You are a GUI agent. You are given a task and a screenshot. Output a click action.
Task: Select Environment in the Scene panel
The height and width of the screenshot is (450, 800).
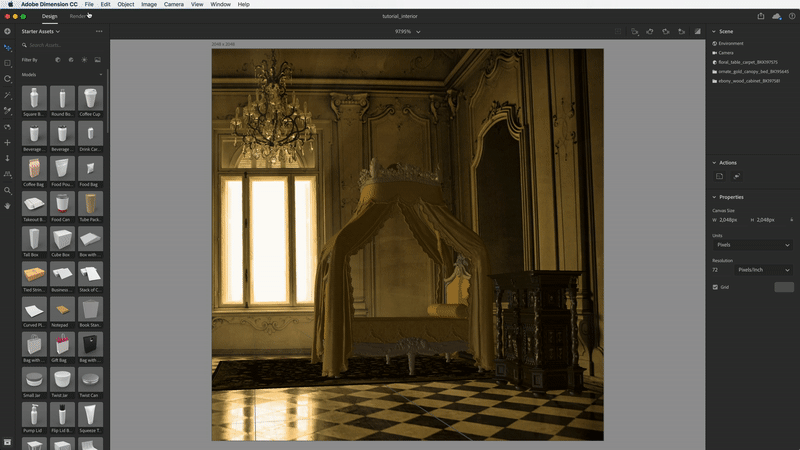point(731,43)
